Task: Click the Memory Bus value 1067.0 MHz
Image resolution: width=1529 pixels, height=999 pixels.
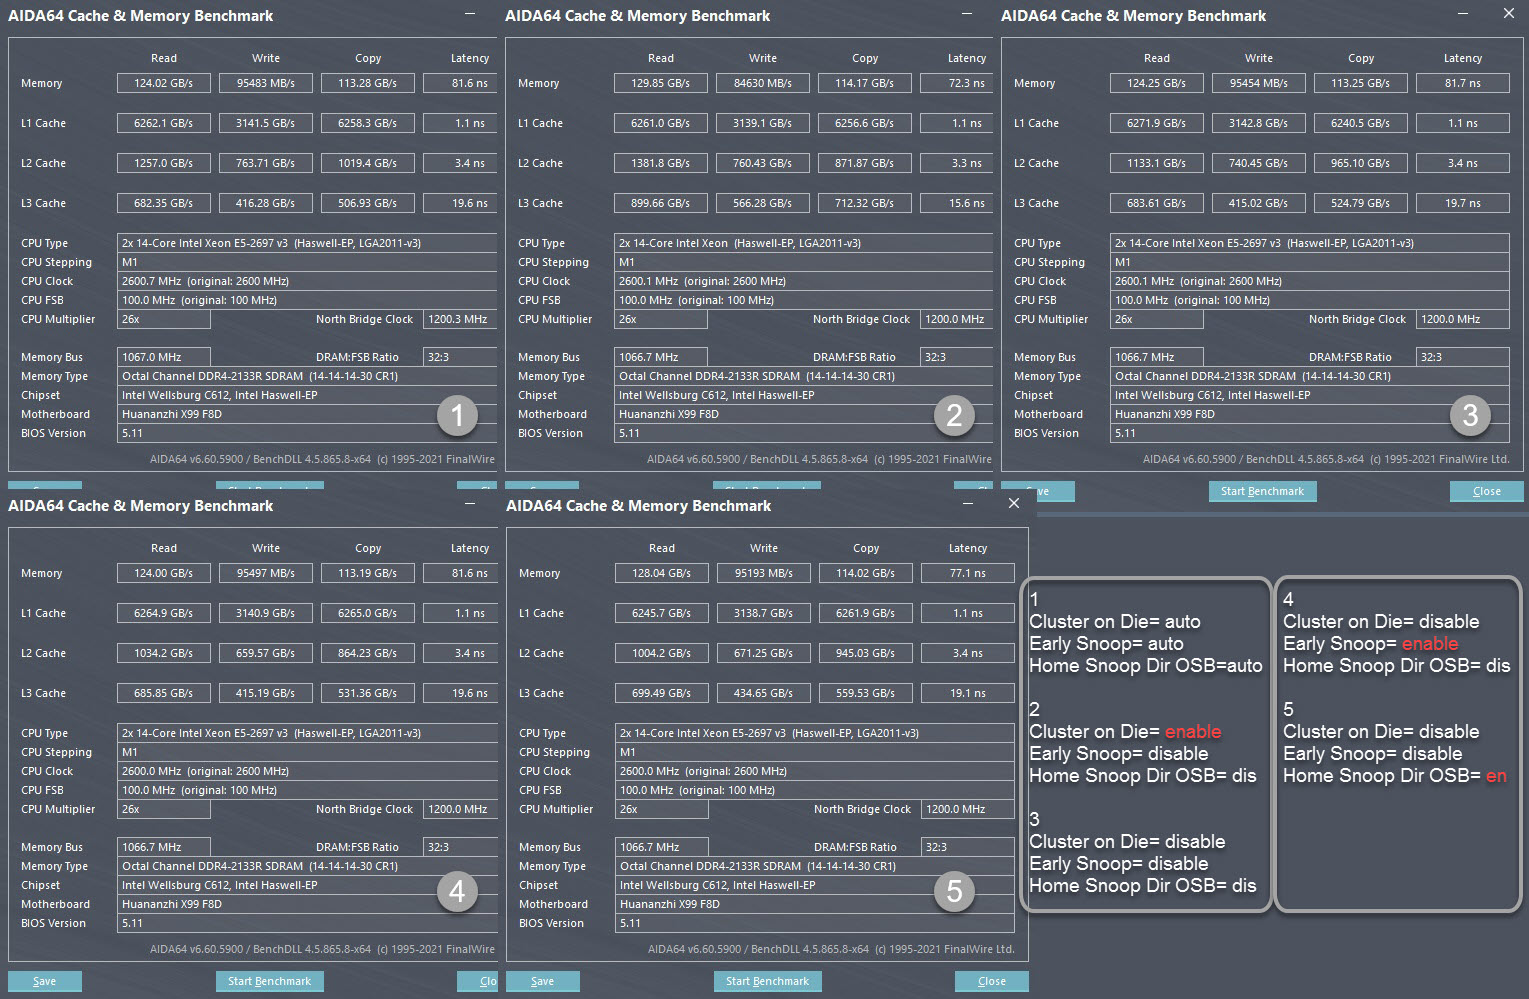Action: tap(164, 357)
